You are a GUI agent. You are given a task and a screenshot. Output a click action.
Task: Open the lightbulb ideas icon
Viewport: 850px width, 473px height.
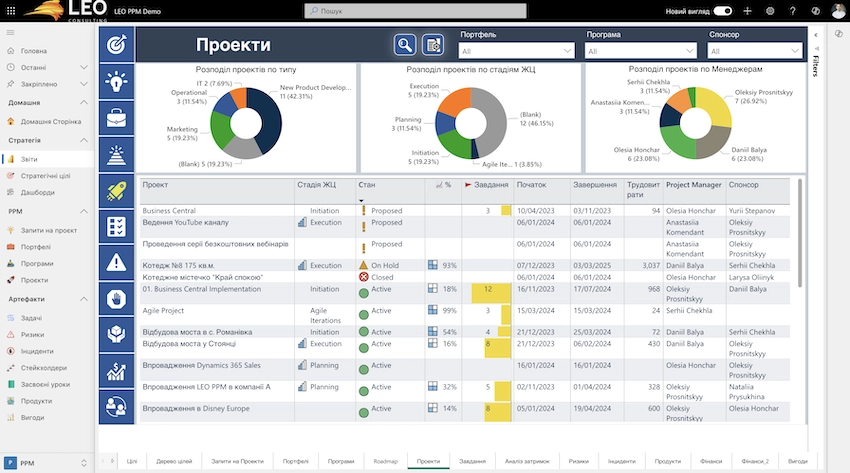pyautogui.click(x=117, y=81)
